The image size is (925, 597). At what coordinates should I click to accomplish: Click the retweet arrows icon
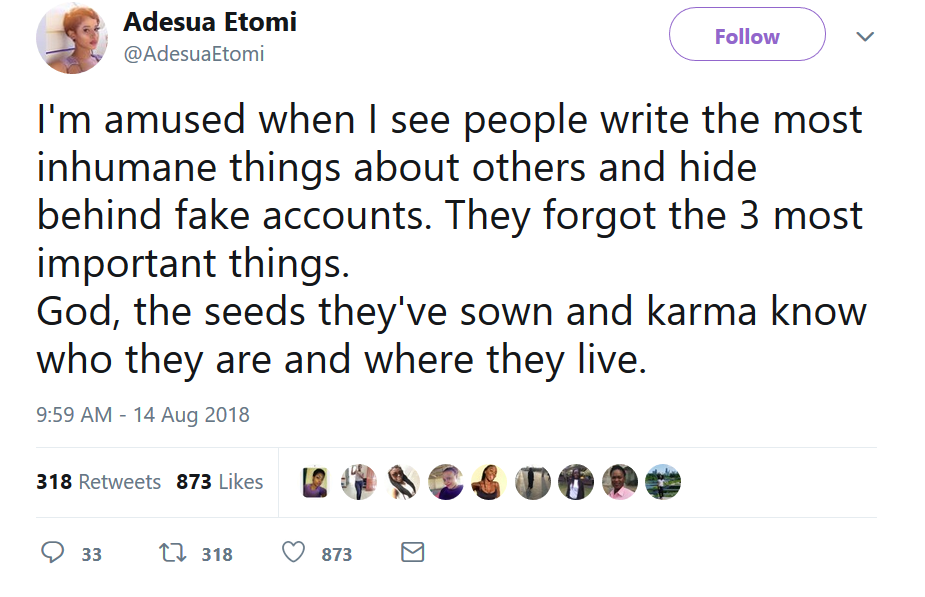coord(171,552)
